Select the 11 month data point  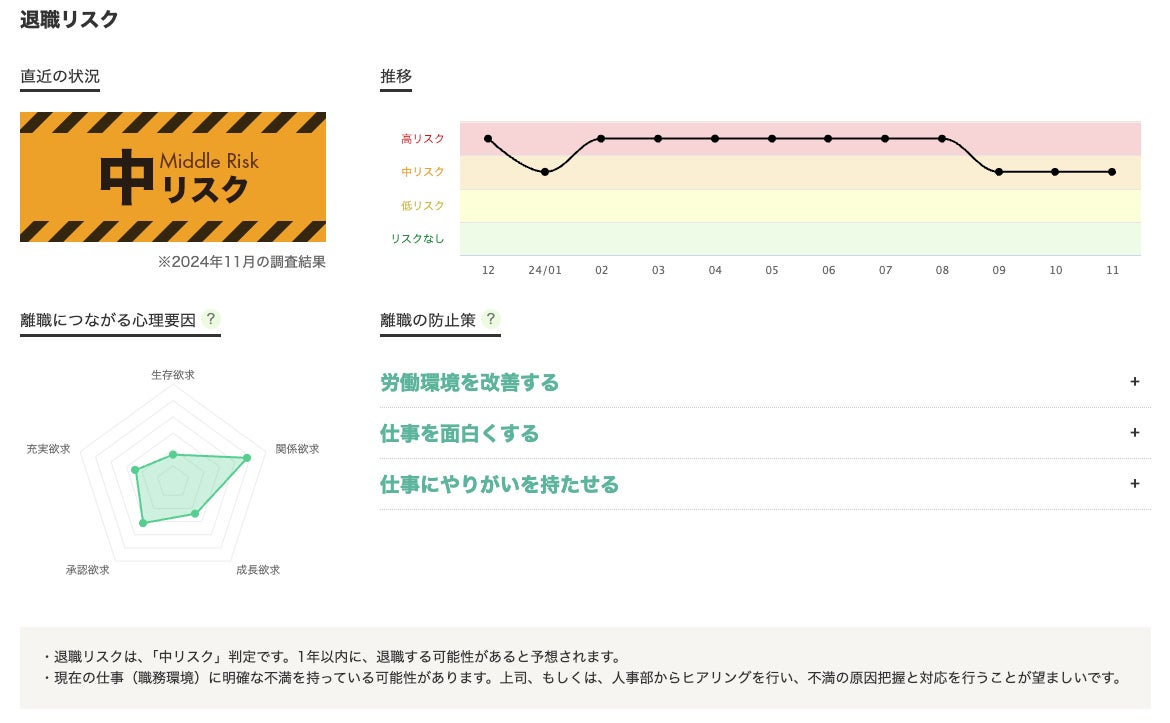[x=1113, y=172]
